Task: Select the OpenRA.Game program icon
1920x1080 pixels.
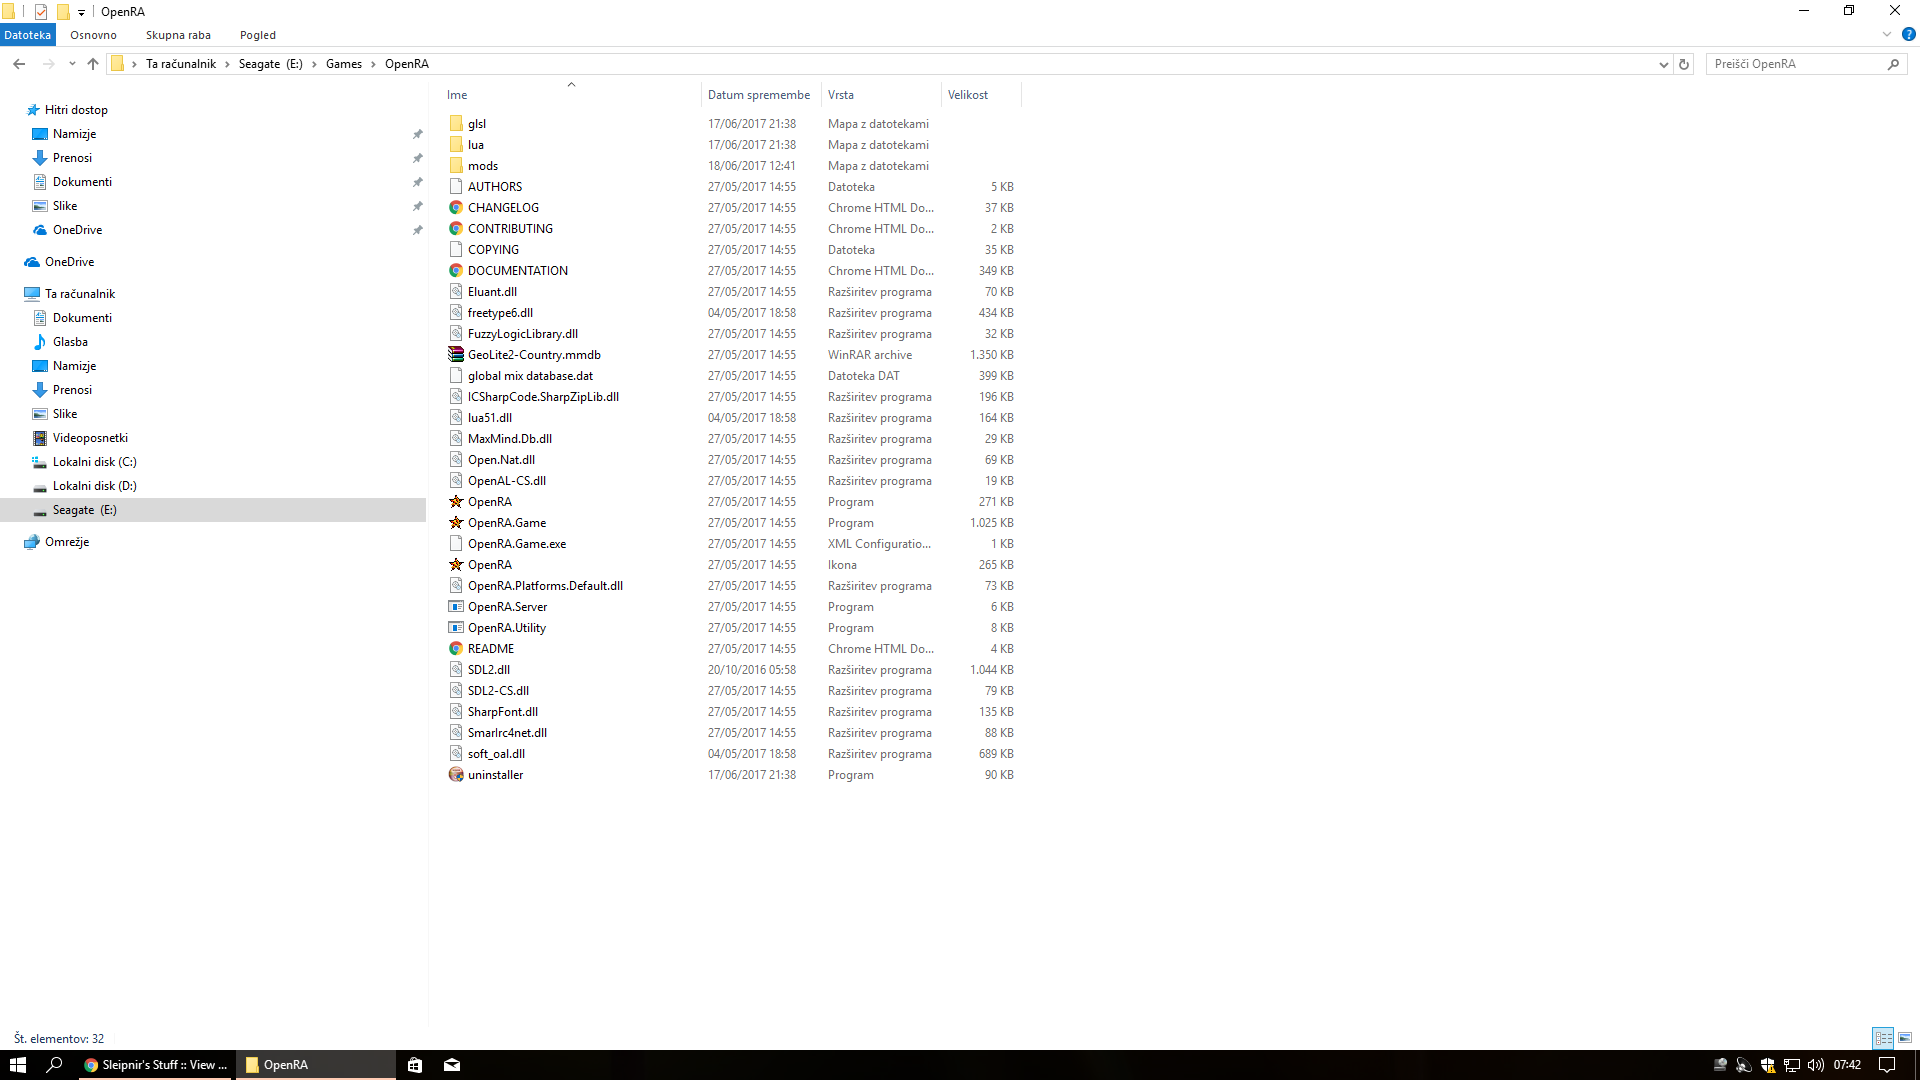Action: coord(456,523)
